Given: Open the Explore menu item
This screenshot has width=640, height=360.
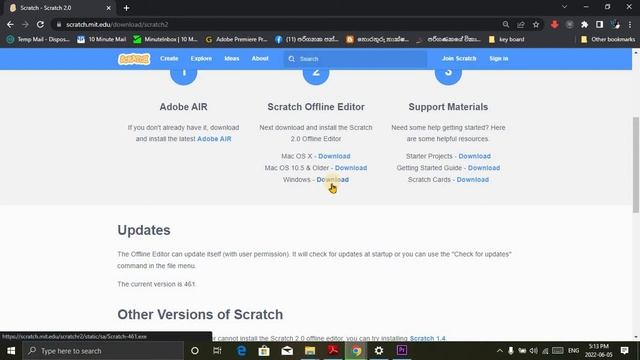Looking at the screenshot, I should tap(201, 59).
